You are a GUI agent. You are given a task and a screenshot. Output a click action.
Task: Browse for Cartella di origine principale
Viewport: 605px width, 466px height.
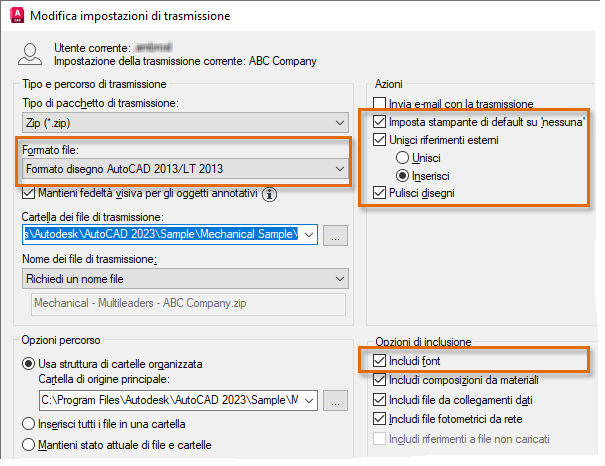(x=336, y=400)
